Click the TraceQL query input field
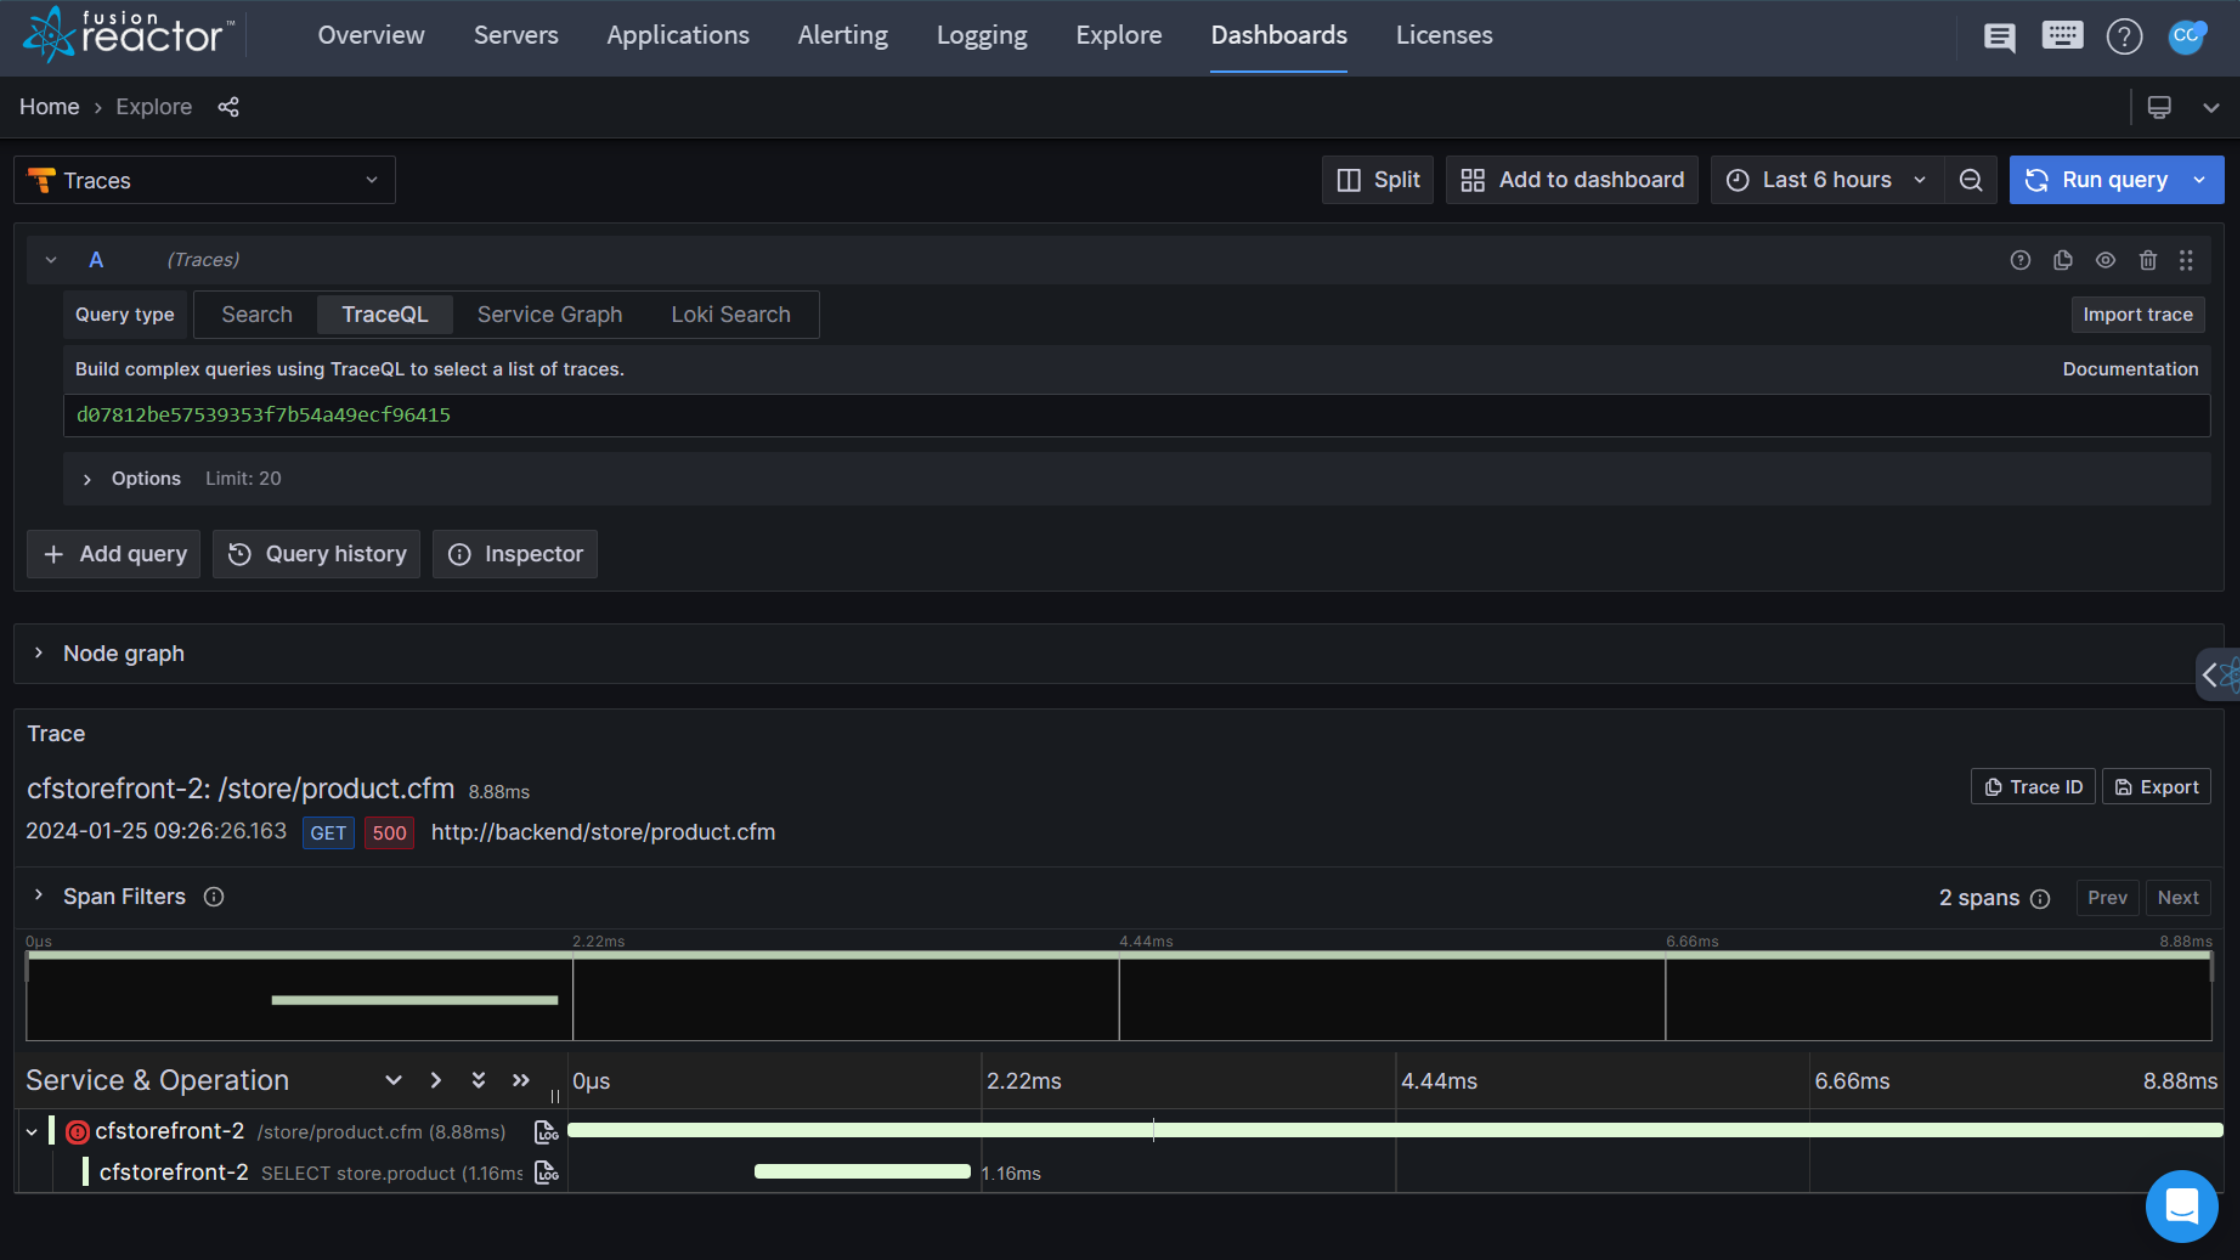 coord(1136,415)
